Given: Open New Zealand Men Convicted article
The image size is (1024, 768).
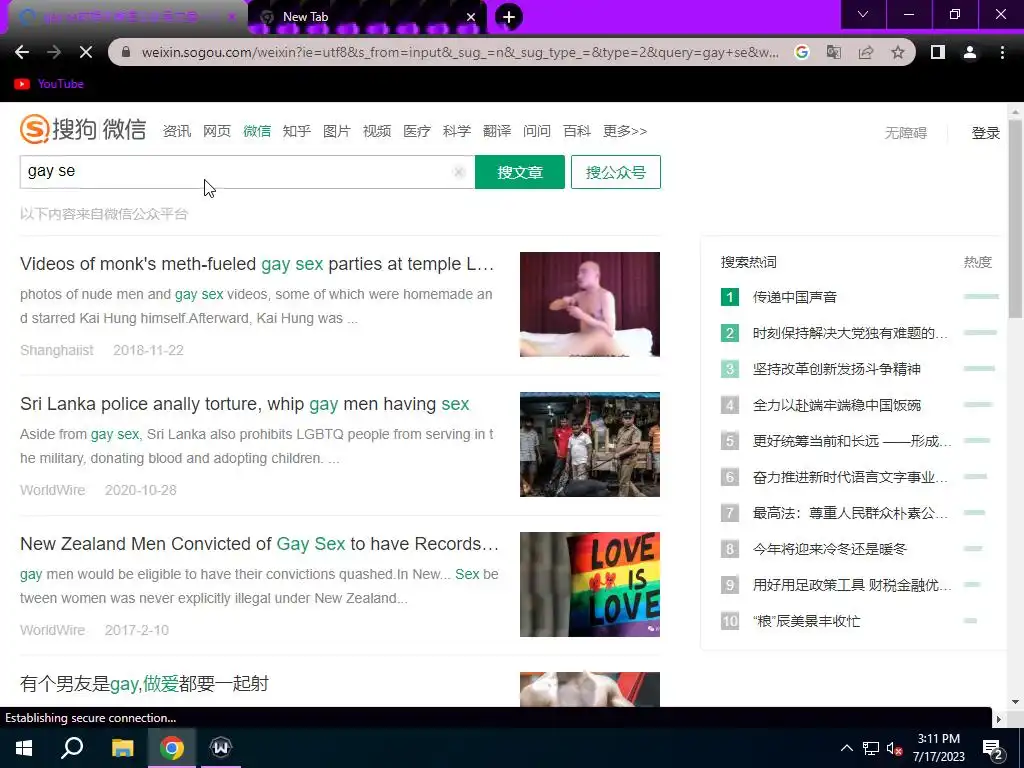Looking at the screenshot, I should 259,544.
